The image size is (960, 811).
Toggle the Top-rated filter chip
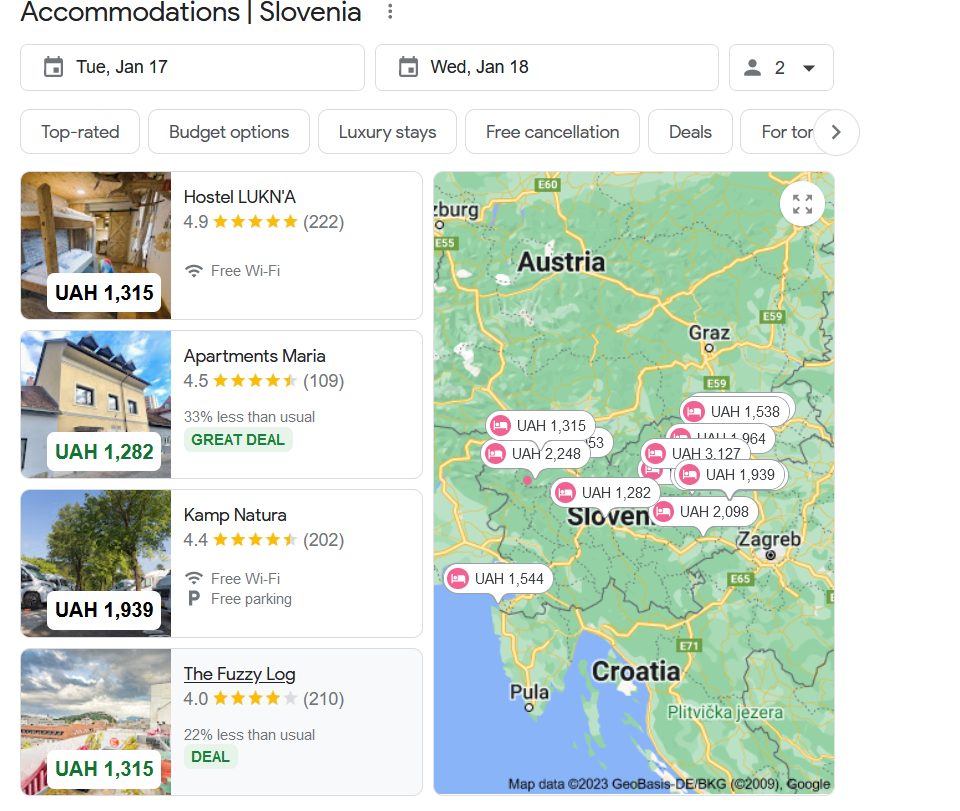coord(80,132)
